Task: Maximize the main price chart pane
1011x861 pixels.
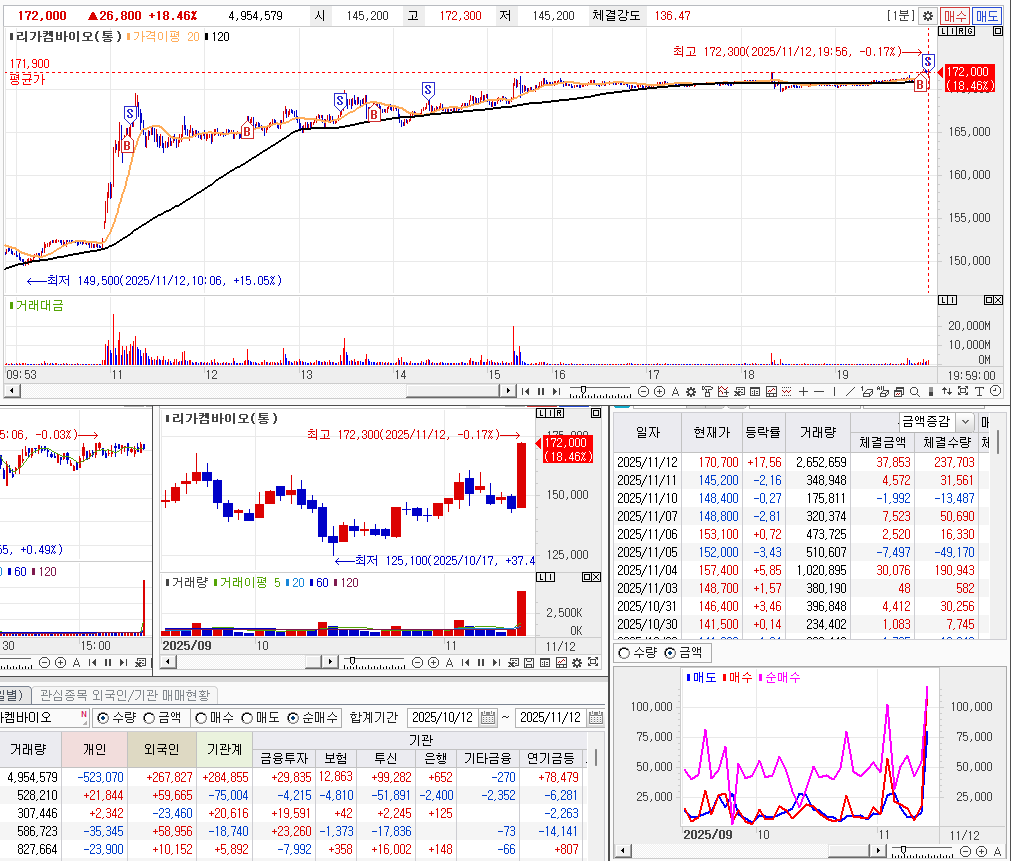Action: click(x=997, y=31)
